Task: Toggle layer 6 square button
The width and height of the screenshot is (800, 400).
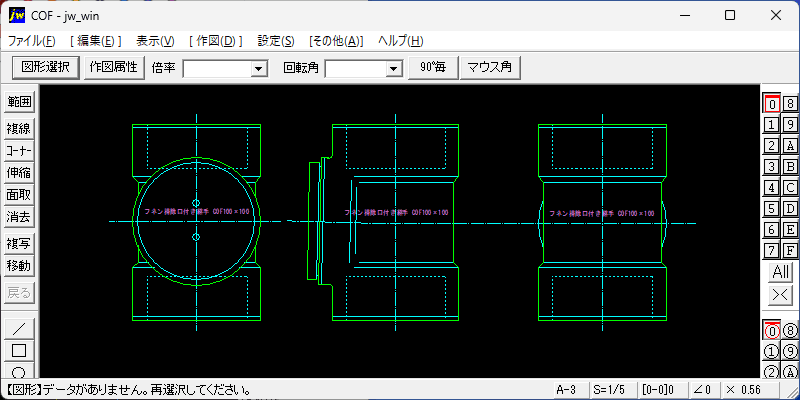Action: coord(771,230)
